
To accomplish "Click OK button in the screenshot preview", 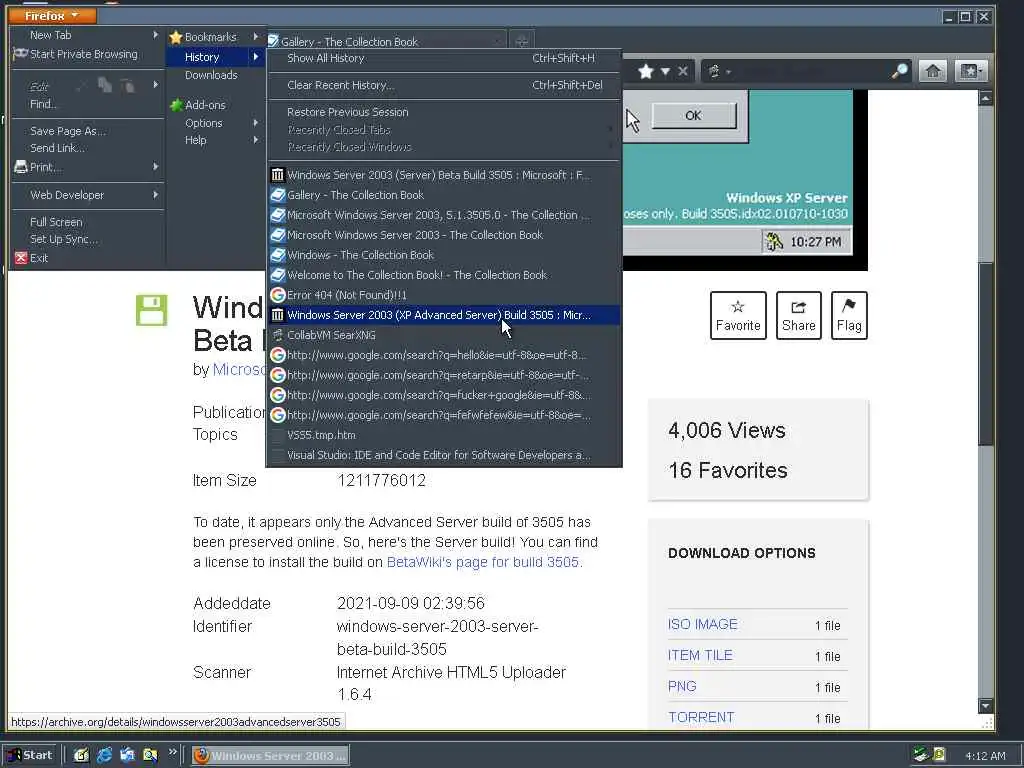I will [x=694, y=116].
